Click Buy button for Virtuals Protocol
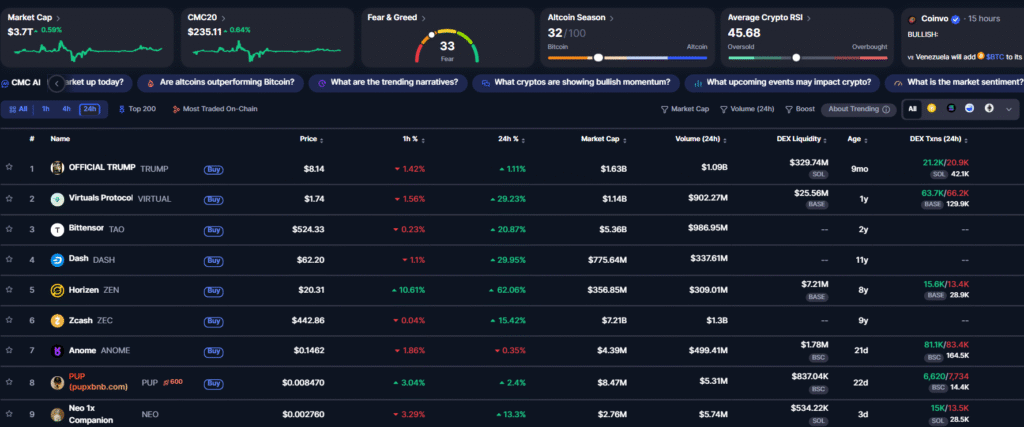The width and height of the screenshot is (1024, 427). (214, 200)
